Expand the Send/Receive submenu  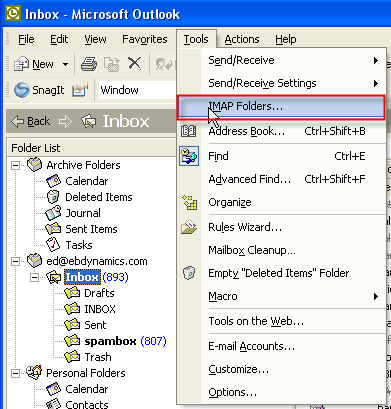tap(376, 60)
